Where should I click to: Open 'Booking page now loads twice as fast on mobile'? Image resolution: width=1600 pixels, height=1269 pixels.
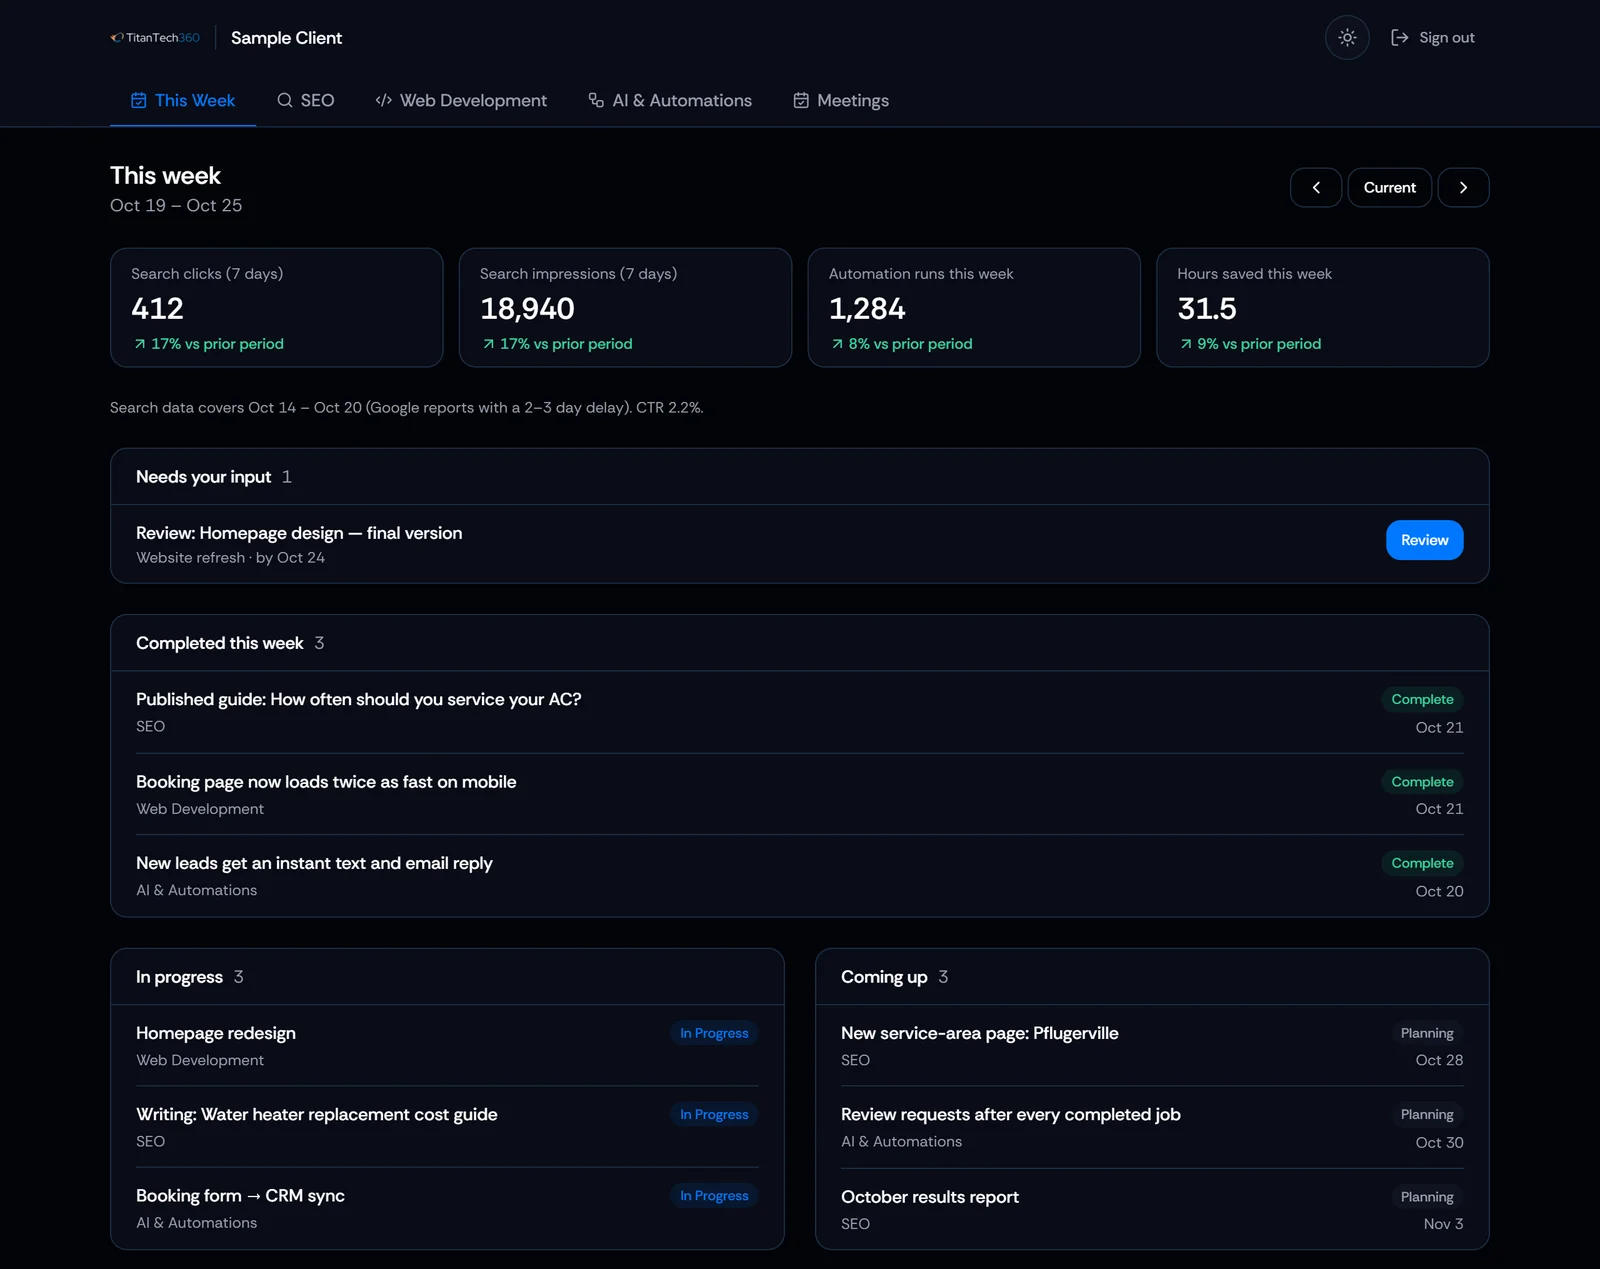click(326, 782)
